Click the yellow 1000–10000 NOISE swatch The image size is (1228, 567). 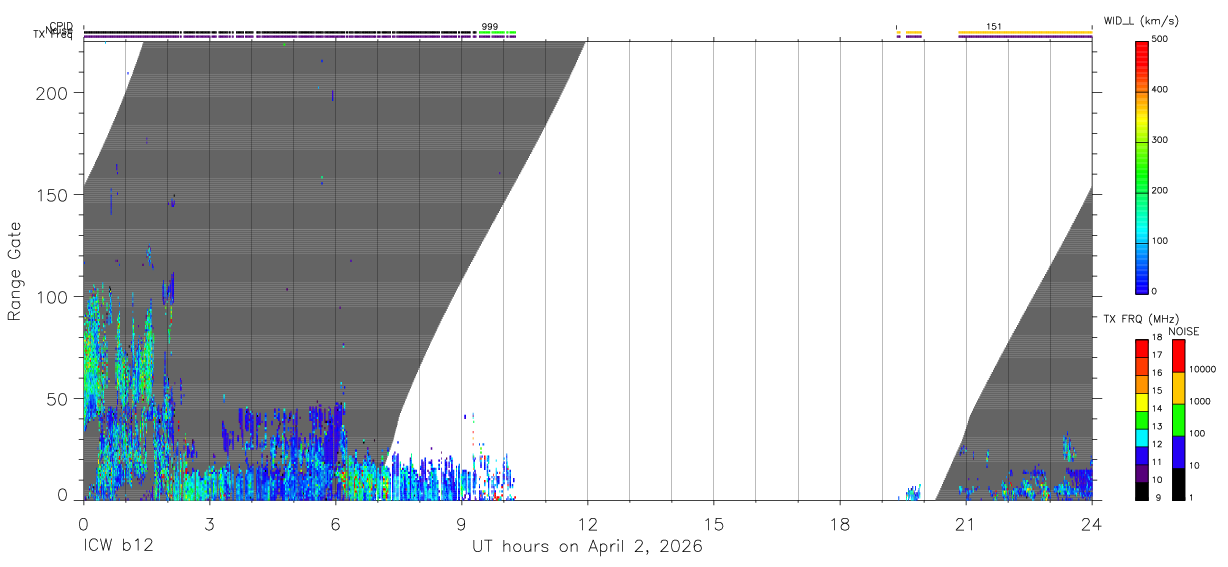tap(1178, 388)
